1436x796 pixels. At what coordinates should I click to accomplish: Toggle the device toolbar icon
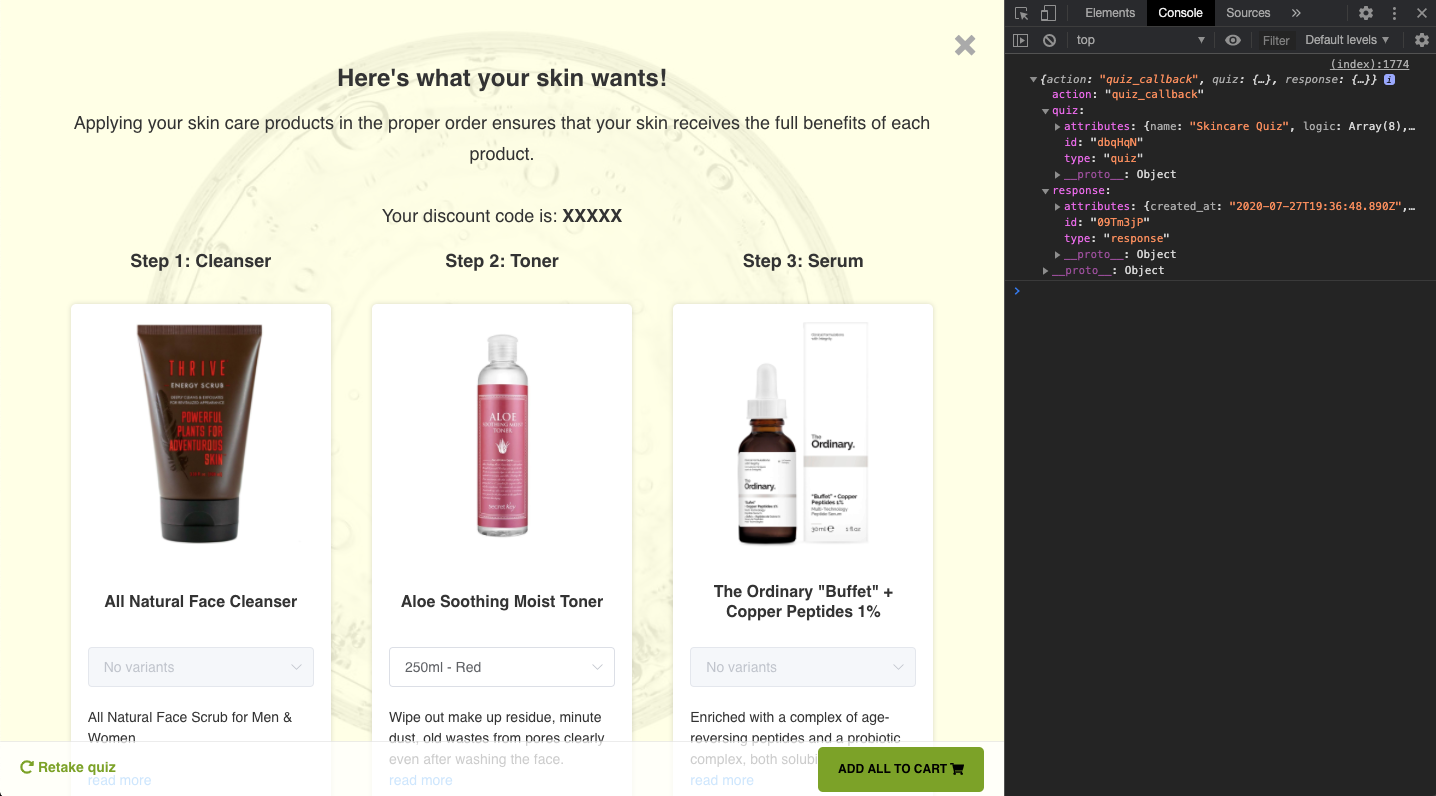click(1048, 13)
